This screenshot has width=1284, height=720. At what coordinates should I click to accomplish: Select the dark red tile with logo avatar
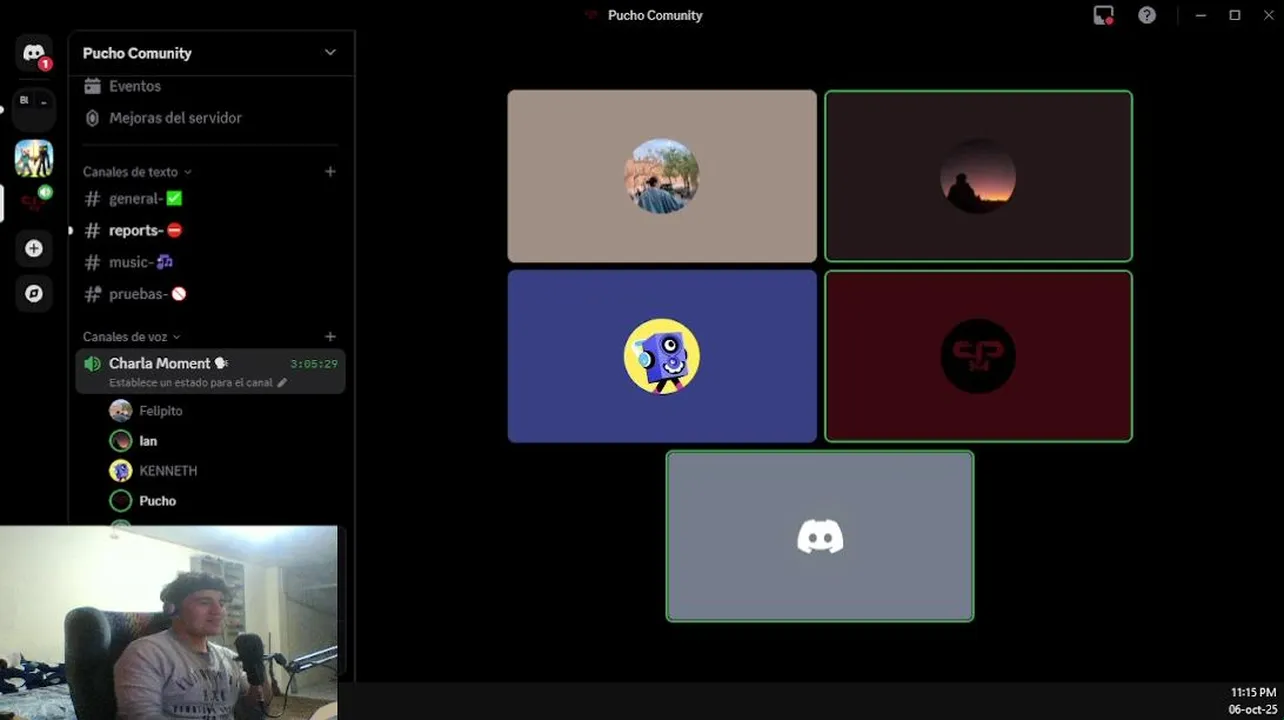click(978, 356)
